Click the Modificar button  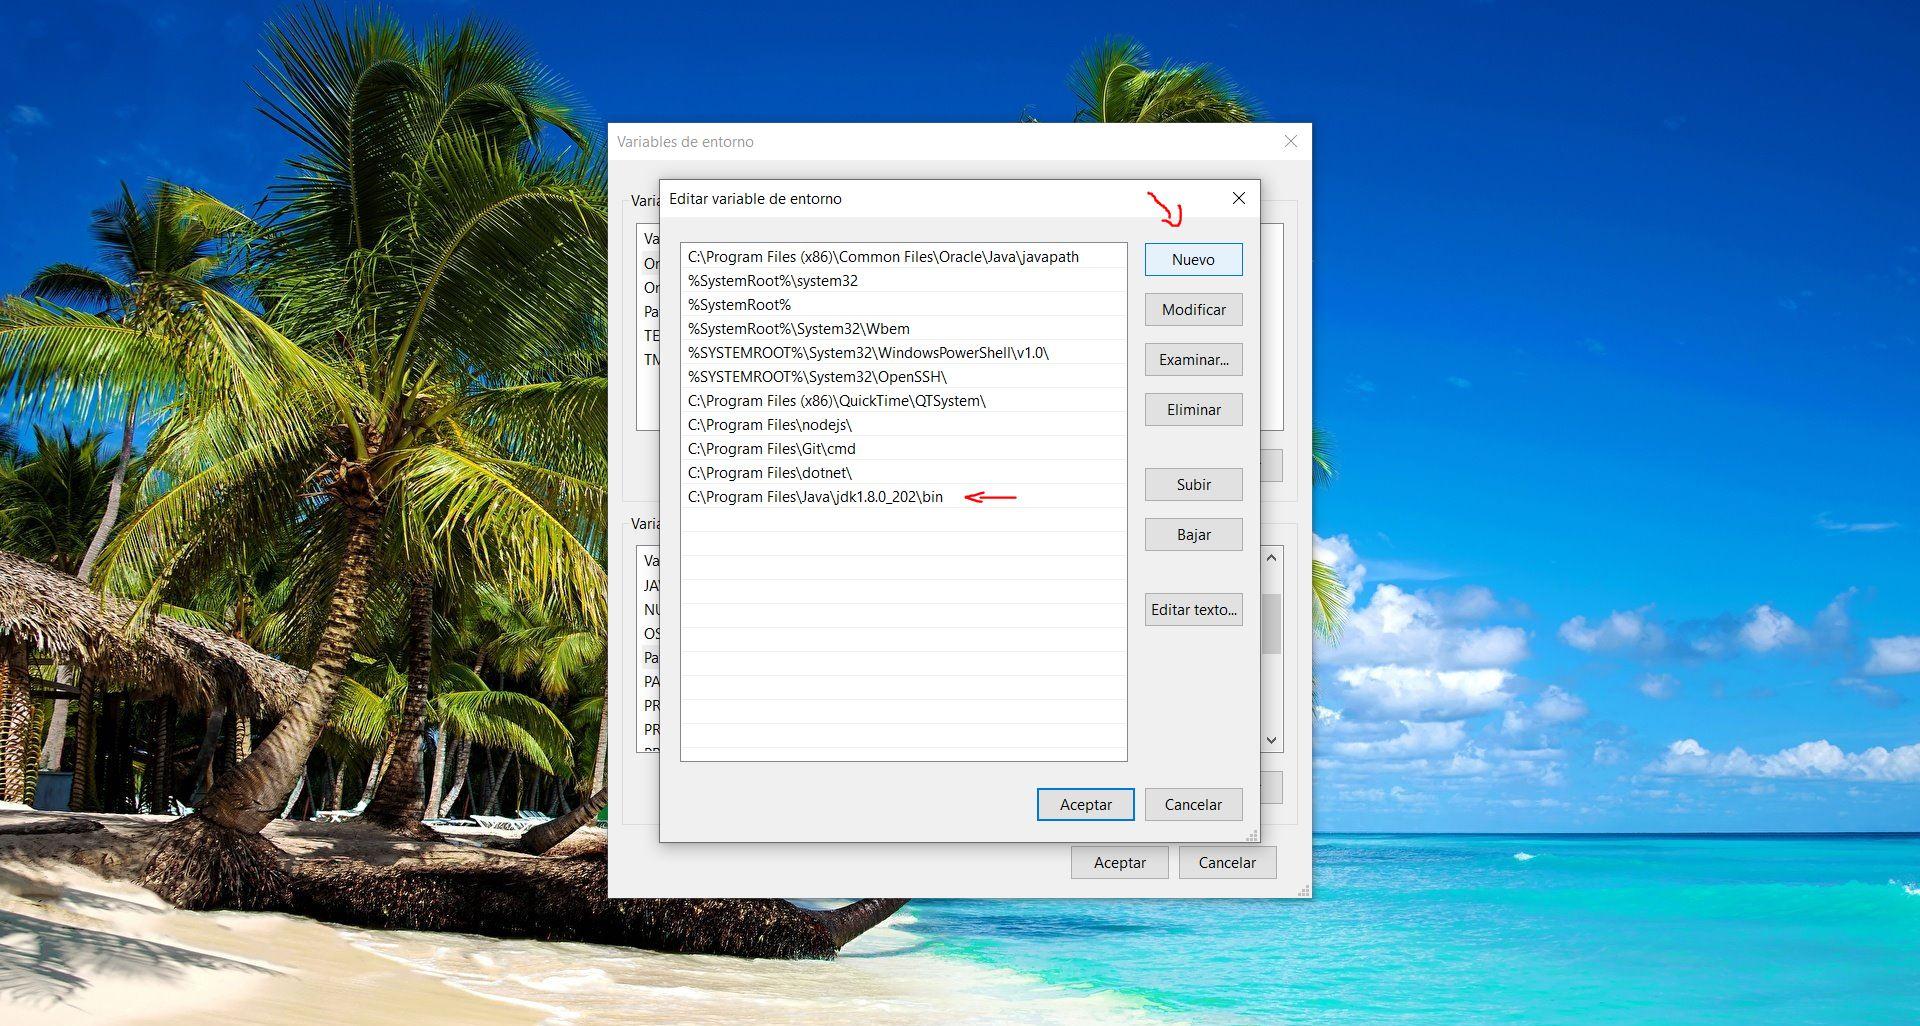(1193, 309)
